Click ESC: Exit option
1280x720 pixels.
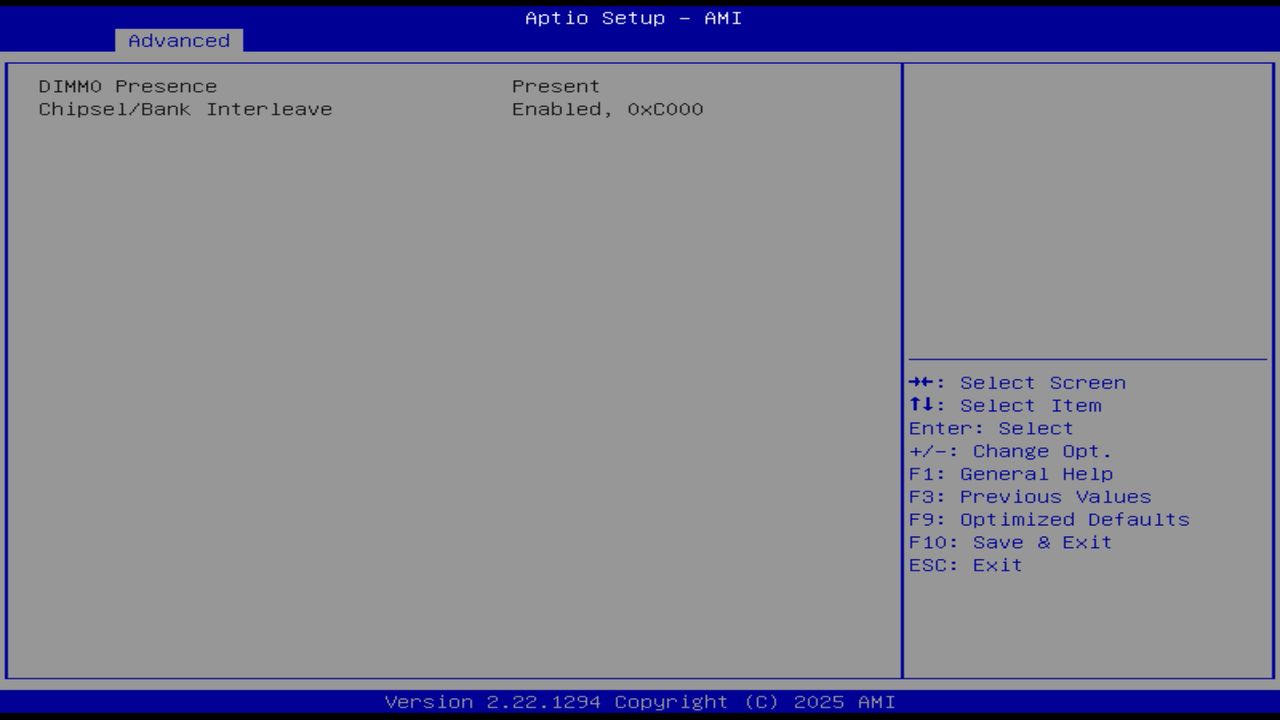tap(965, 564)
